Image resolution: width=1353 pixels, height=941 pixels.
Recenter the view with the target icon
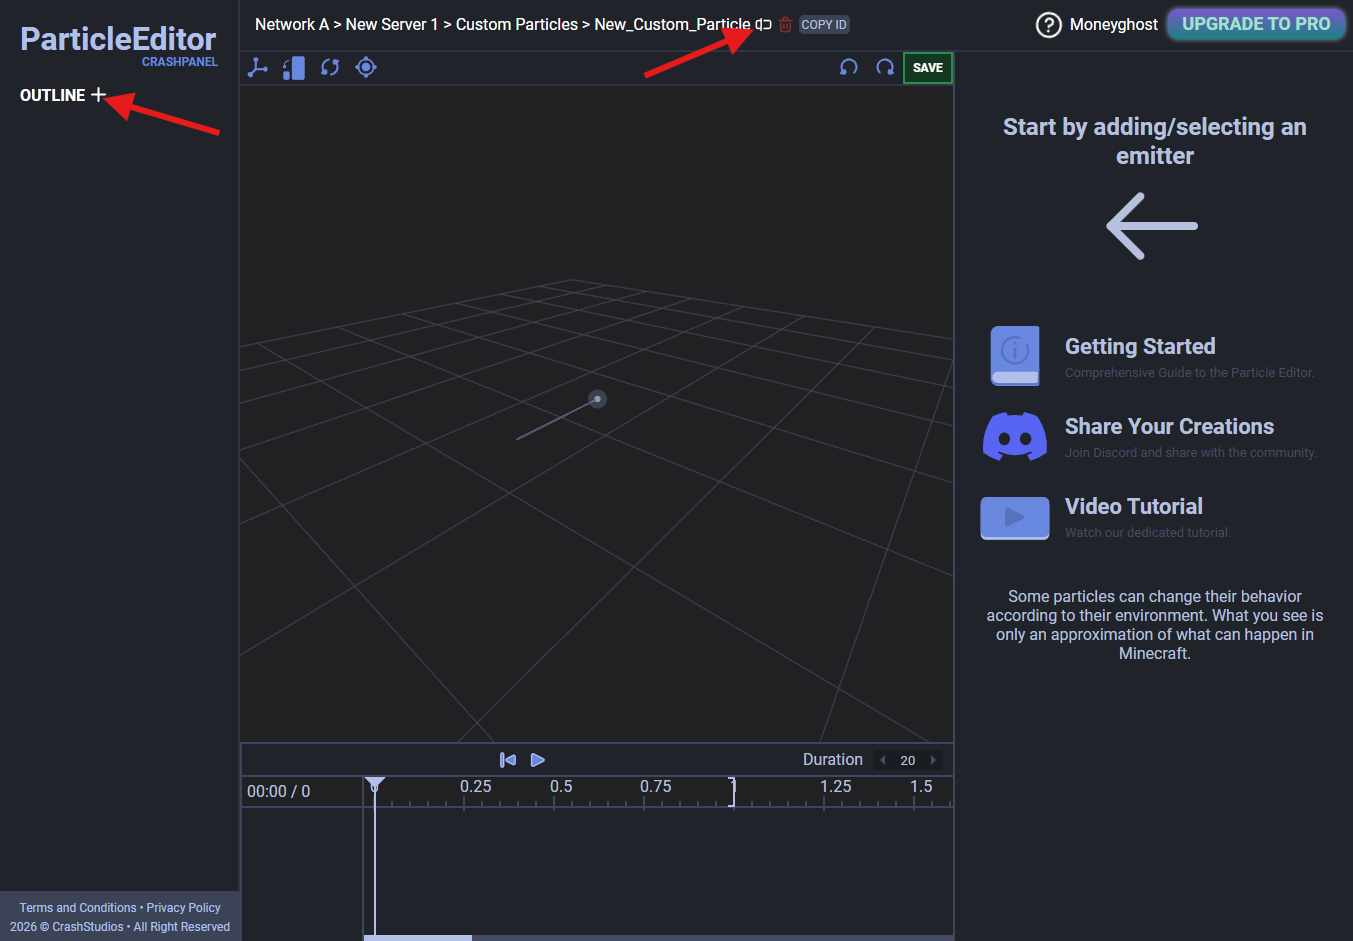(x=366, y=68)
